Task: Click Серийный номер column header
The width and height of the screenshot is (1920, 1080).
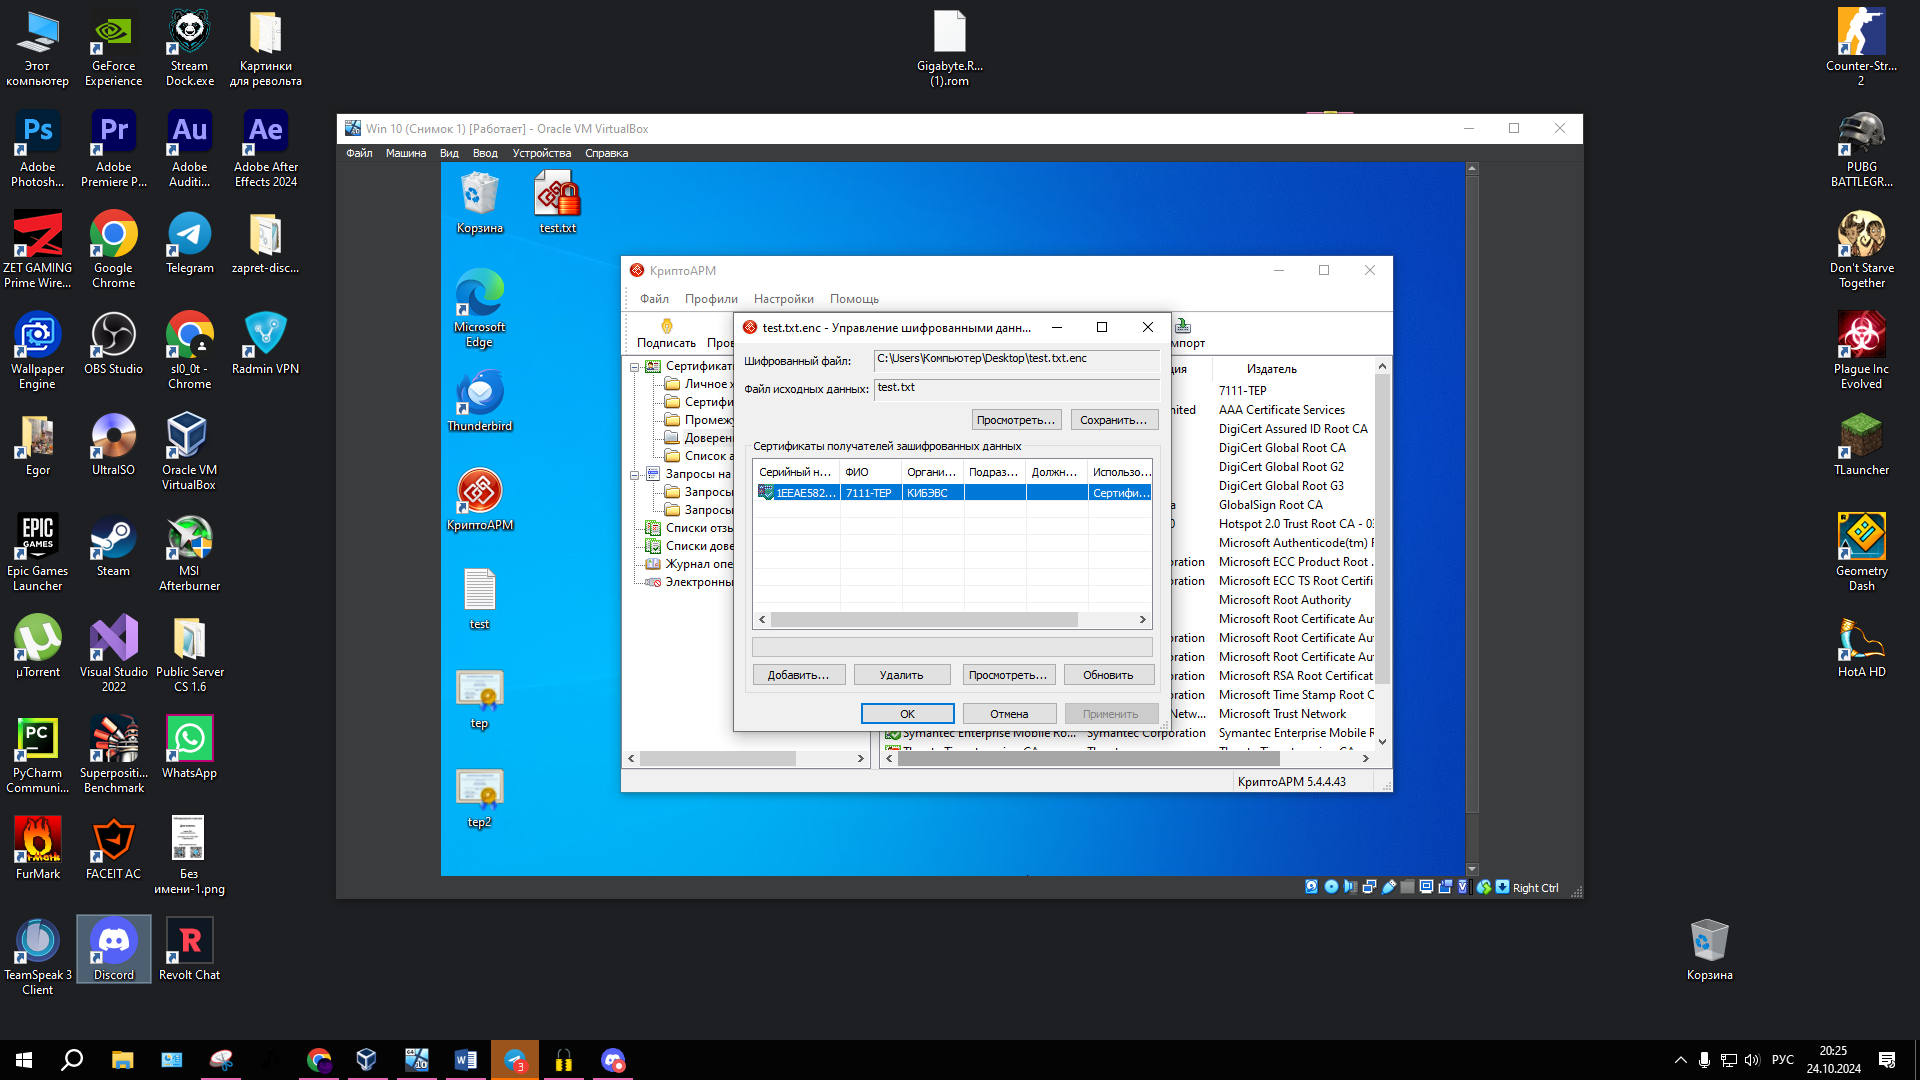Action: pyautogui.click(x=796, y=472)
